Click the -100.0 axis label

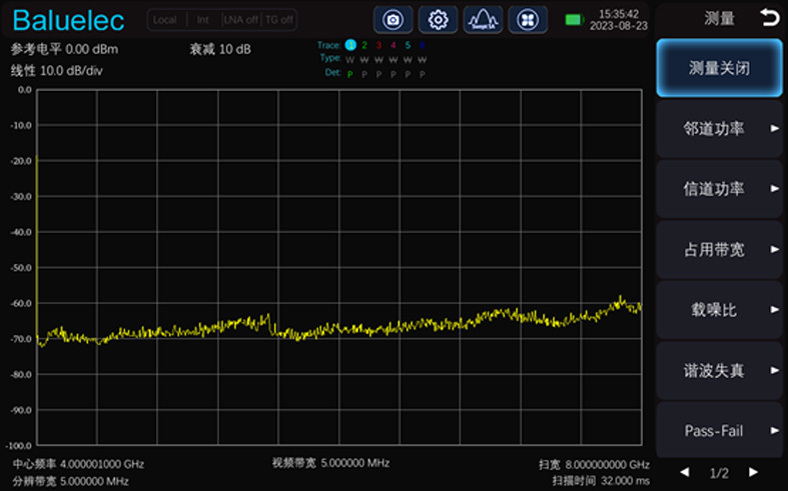[x=19, y=446]
